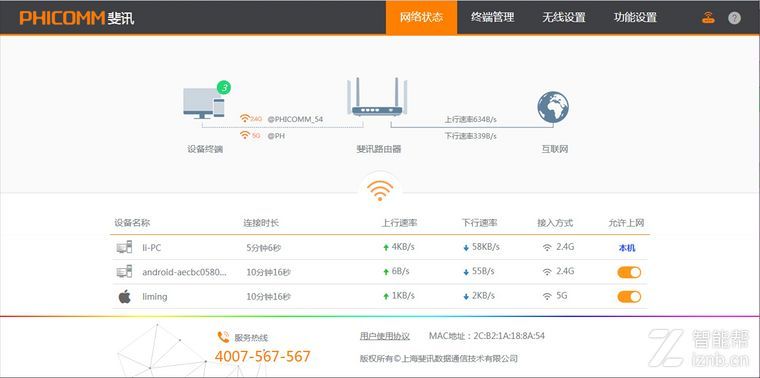Click the Wi-Fi signal icon in liming row
This screenshot has width=760, height=378.
(547, 296)
